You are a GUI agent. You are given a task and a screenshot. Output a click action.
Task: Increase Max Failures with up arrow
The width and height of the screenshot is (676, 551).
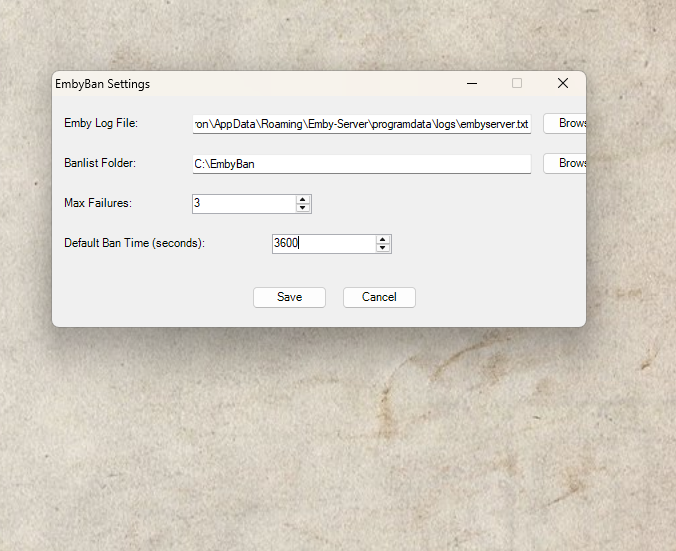pos(303,199)
